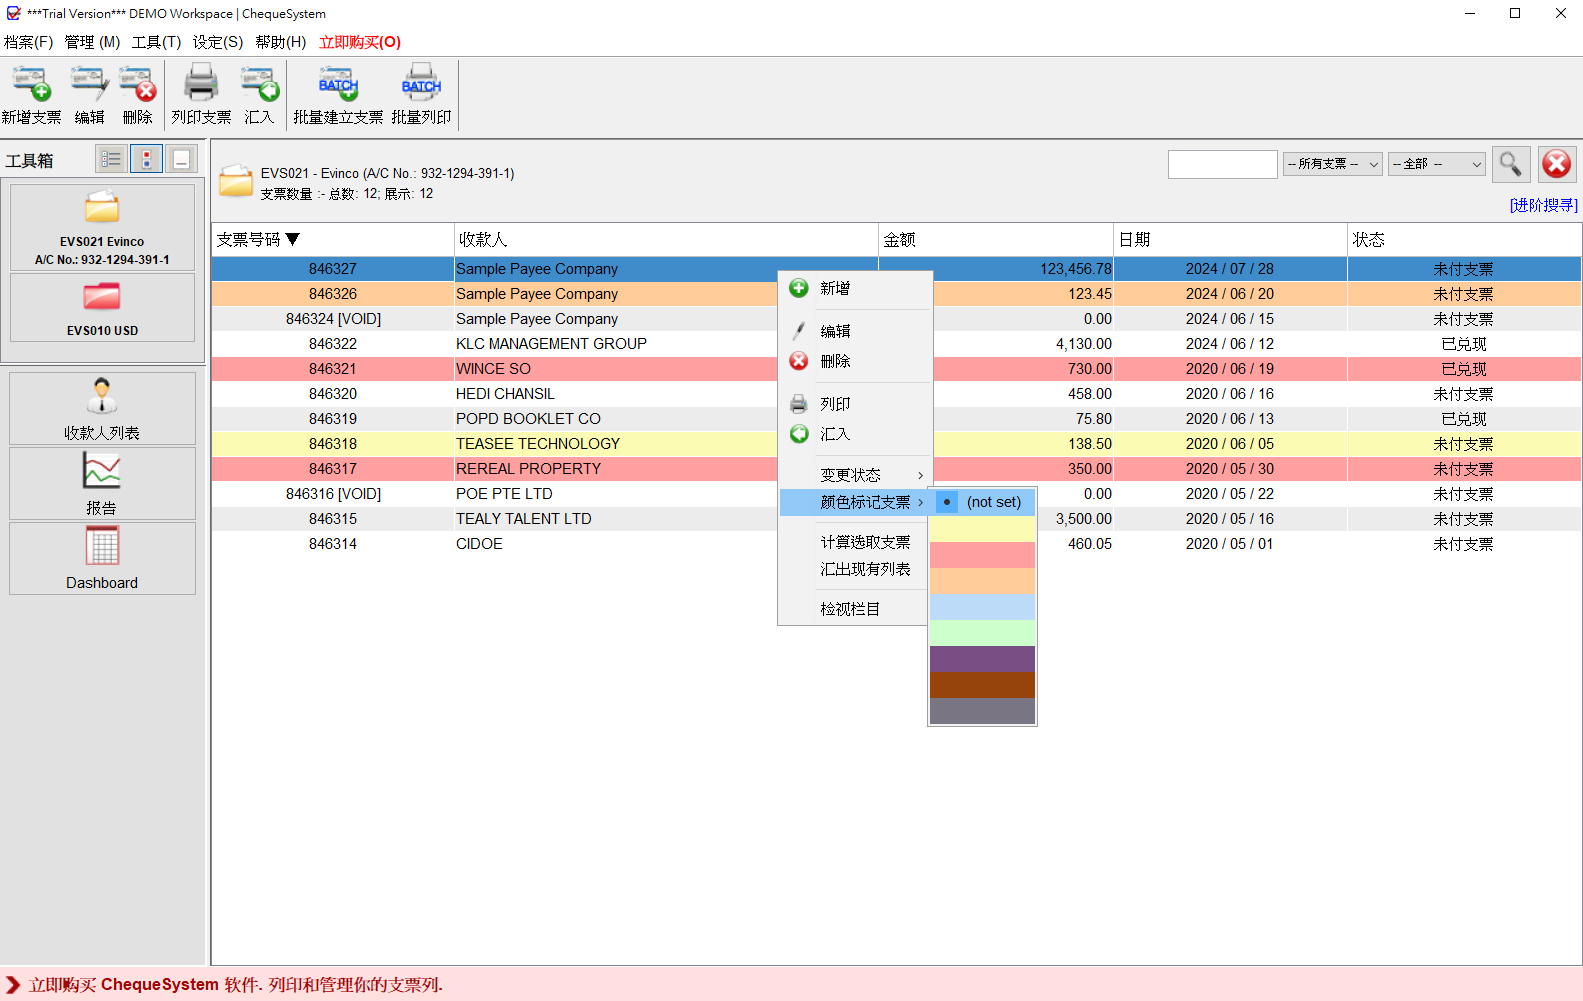The height and width of the screenshot is (1001, 1583).
Task: Pick the light green color swatch
Action: [x=982, y=633]
